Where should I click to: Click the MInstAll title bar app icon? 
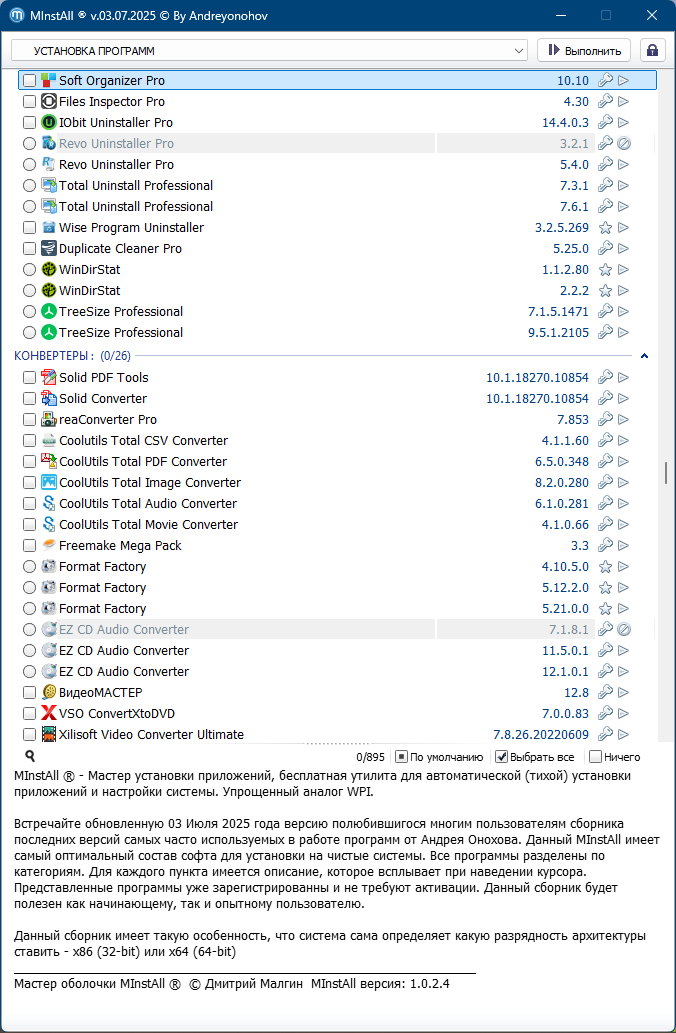[17, 15]
